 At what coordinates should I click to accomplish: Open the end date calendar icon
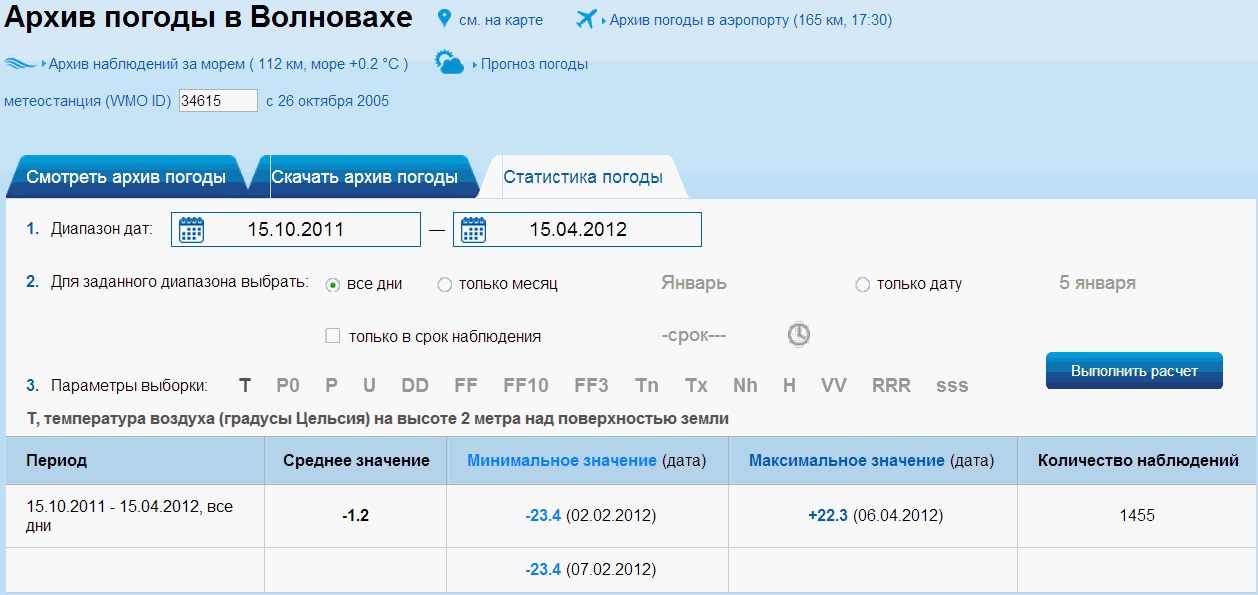(x=473, y=230)
